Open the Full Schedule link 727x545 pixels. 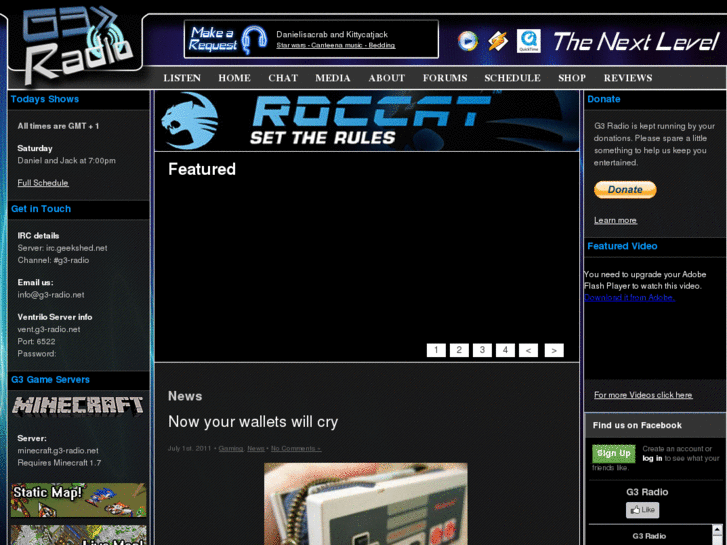point(43,183)
